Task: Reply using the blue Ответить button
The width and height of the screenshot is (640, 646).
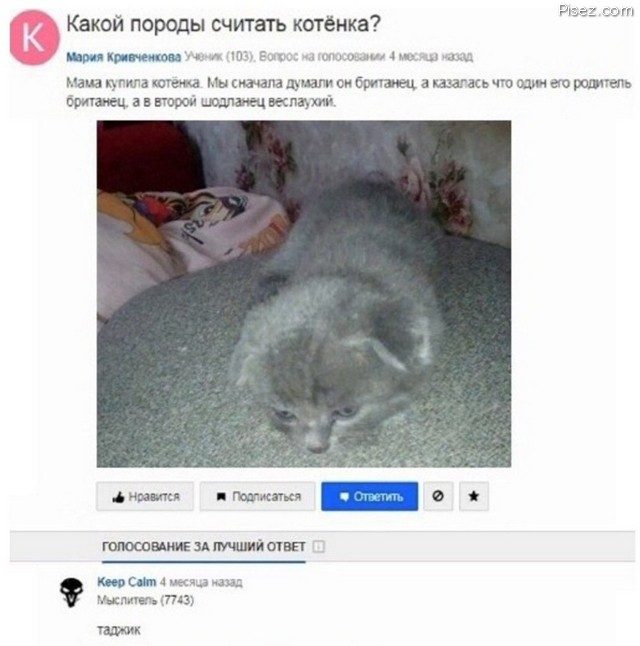Action: click(370, 496)
